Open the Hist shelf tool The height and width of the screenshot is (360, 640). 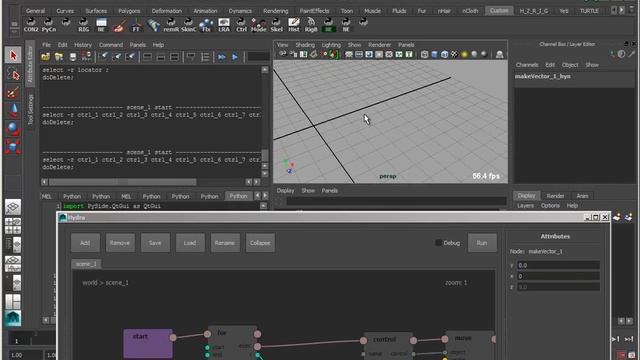pos(294,25)
